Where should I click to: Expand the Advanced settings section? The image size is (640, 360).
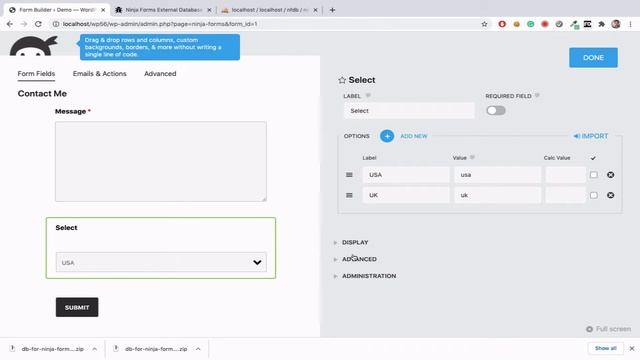click(359, 259)
